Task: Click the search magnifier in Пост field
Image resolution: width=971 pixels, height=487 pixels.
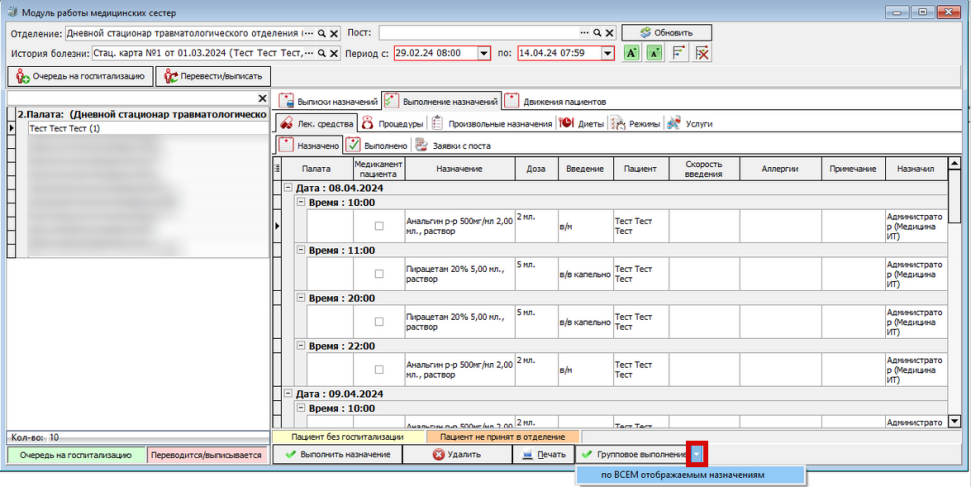Action: (x=598, y=33)
